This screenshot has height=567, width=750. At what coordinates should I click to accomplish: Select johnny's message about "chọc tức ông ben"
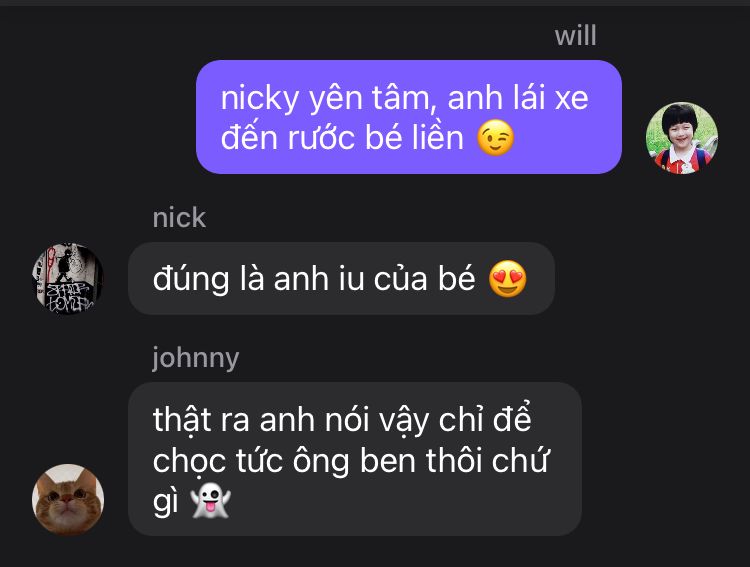355,459
